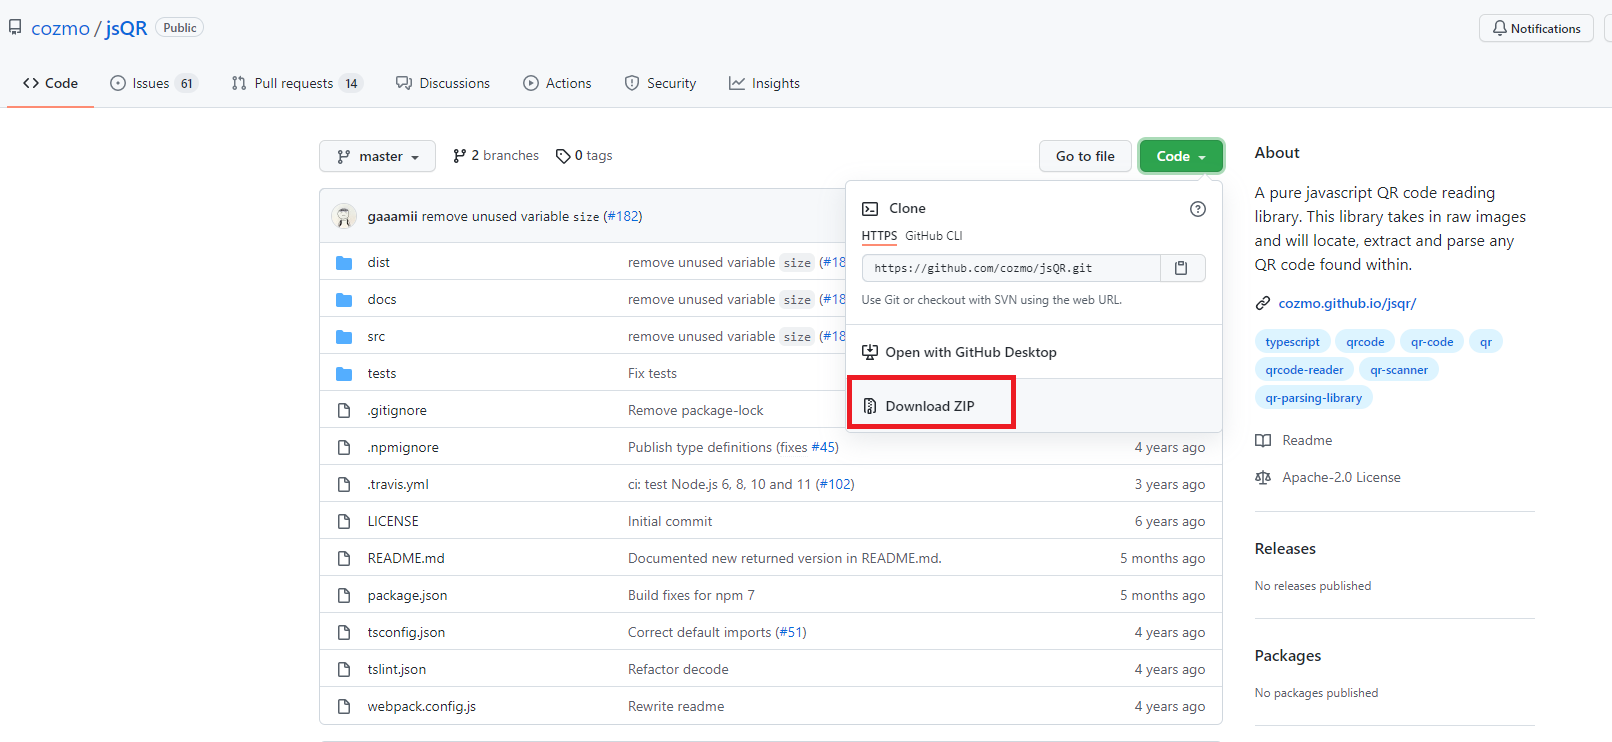Viewport: 1612px width, 742px height.
Task: Click the gaaamii avatar image
Action: point(344,216)
